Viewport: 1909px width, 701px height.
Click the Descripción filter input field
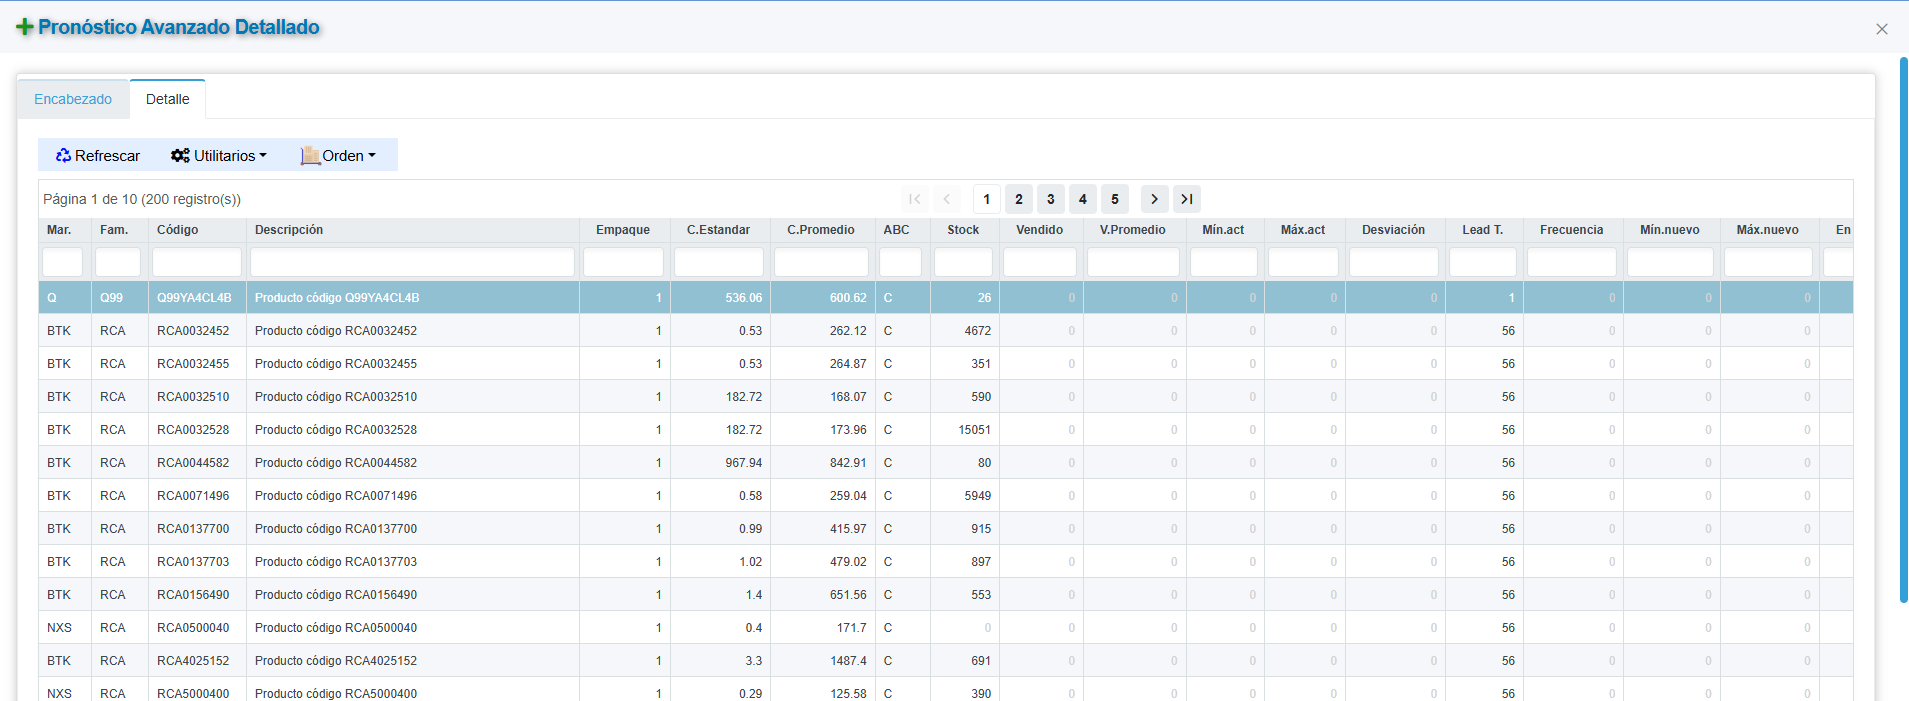coord(412,262)
